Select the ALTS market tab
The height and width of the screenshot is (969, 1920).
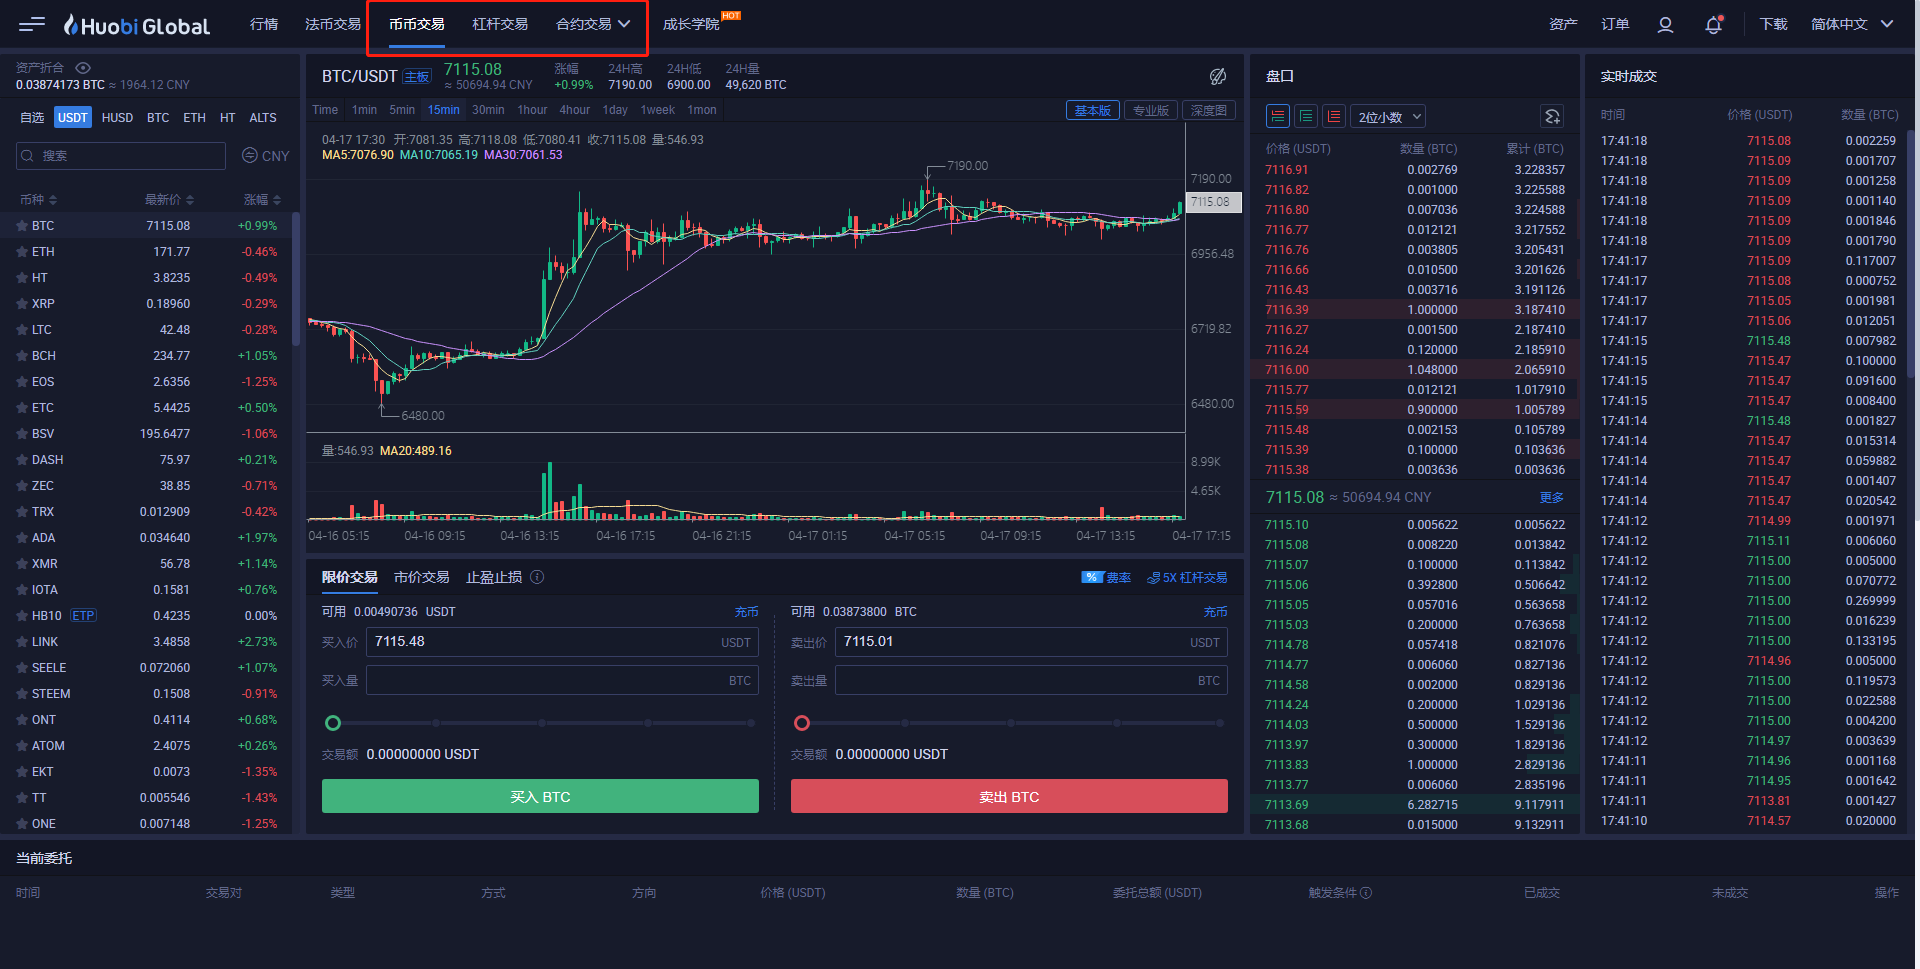coord(263,118)
